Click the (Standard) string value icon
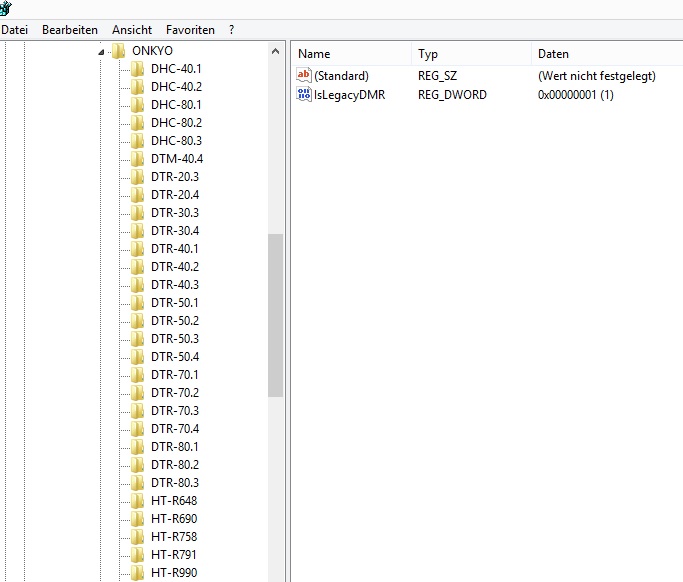This screenshot has width=683, height=582. coord(304,75)
